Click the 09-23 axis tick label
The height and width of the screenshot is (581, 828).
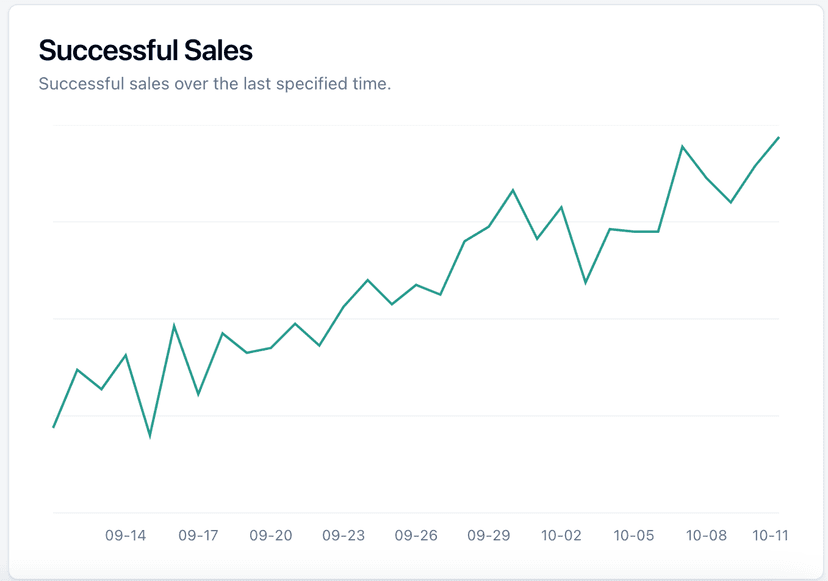click(x=343, y=536)
